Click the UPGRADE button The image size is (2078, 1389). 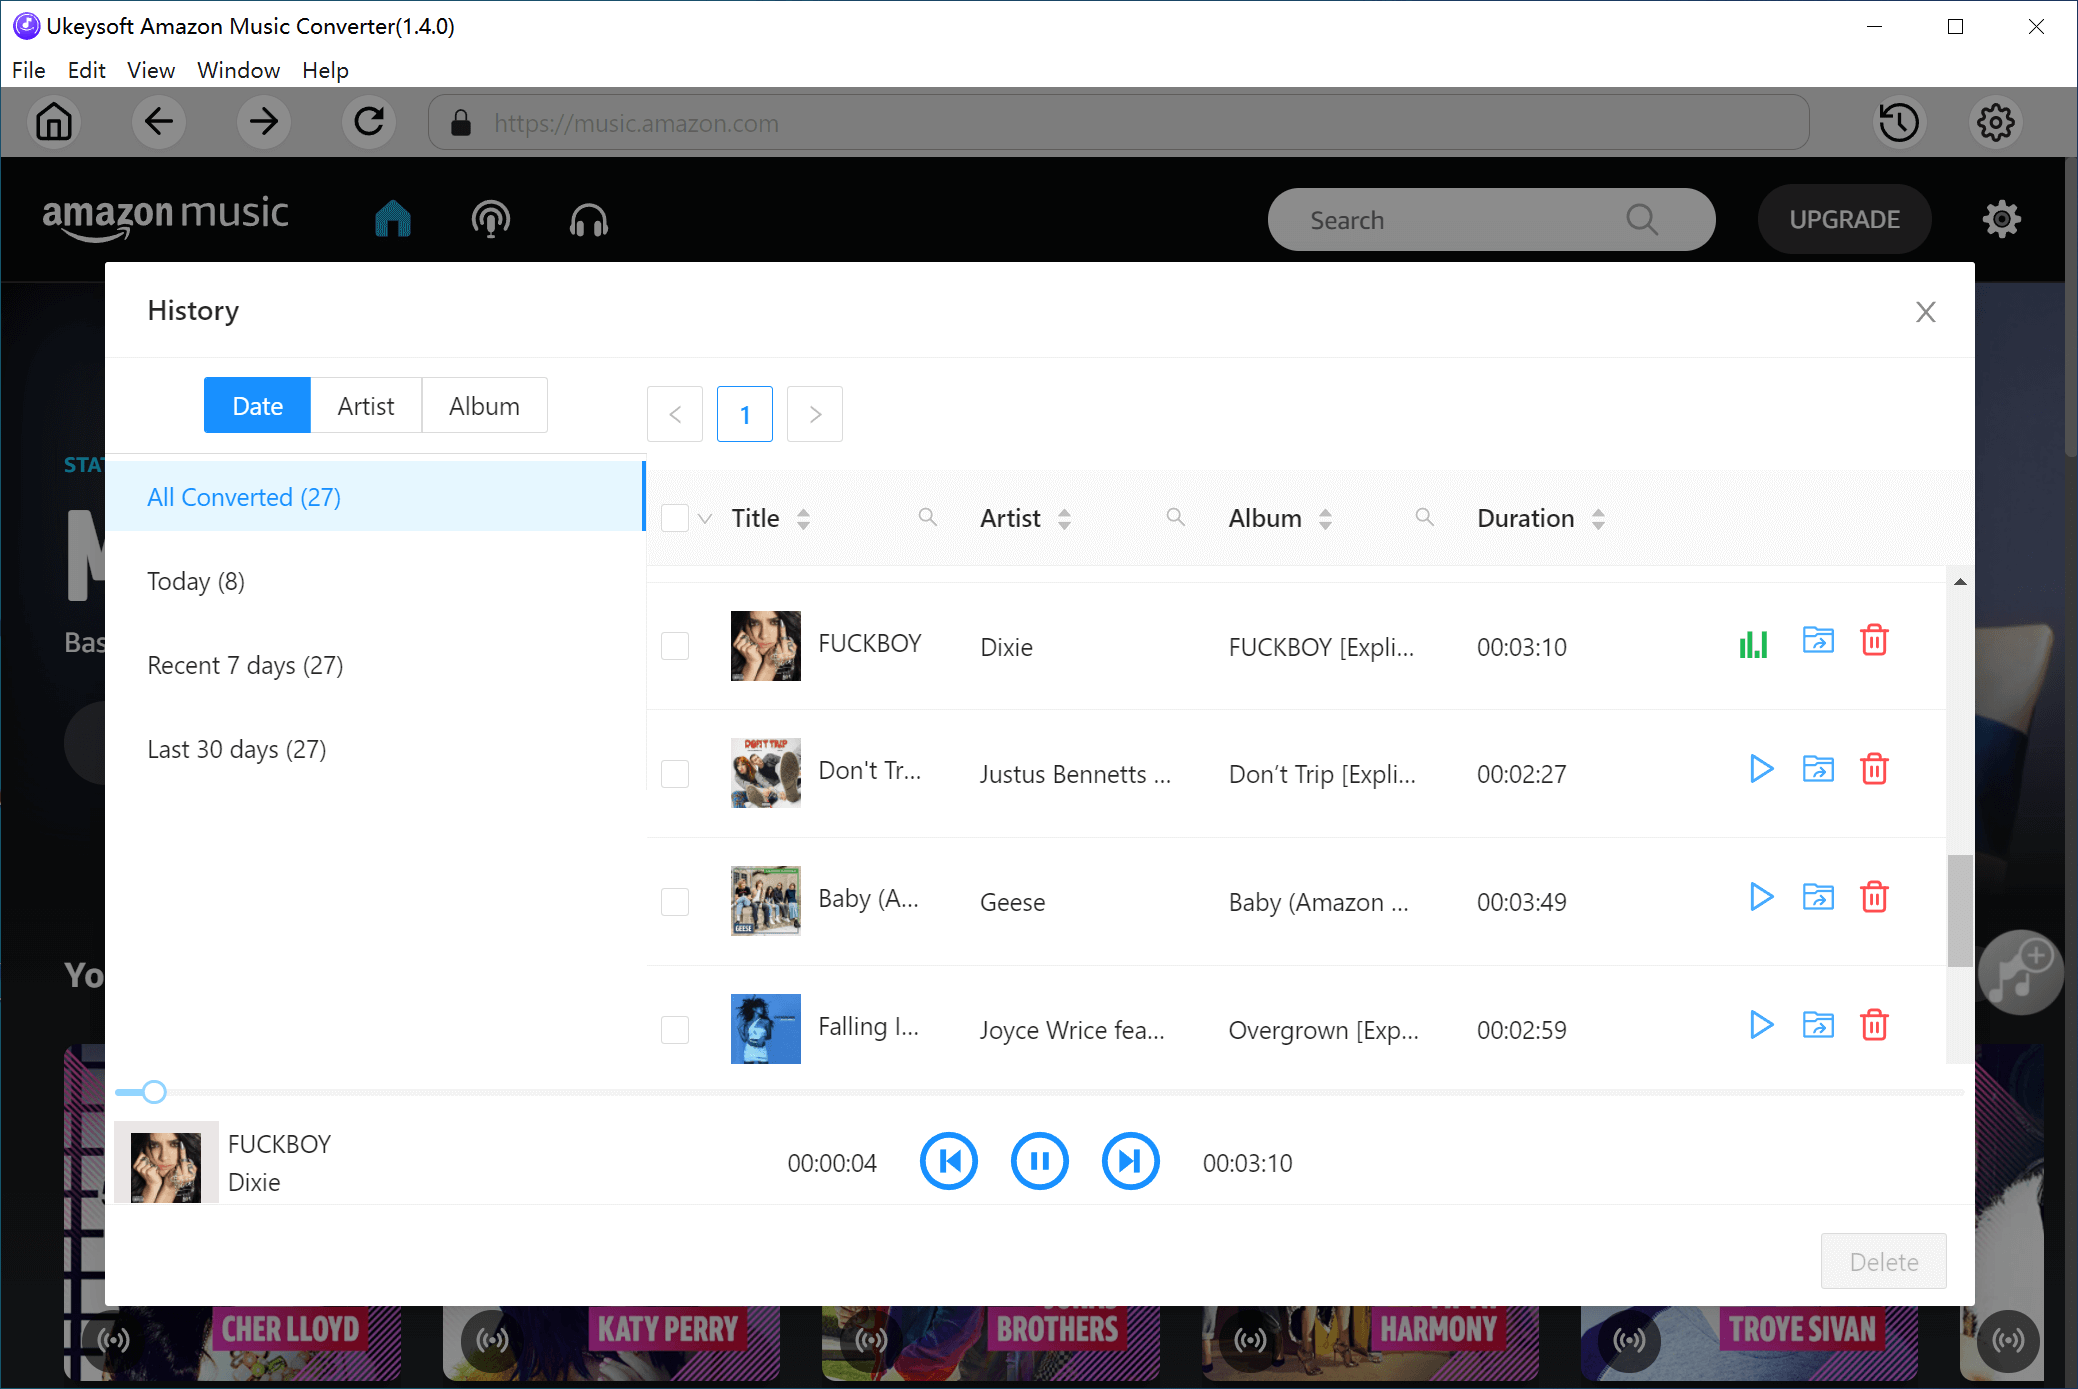[1844, 219]
